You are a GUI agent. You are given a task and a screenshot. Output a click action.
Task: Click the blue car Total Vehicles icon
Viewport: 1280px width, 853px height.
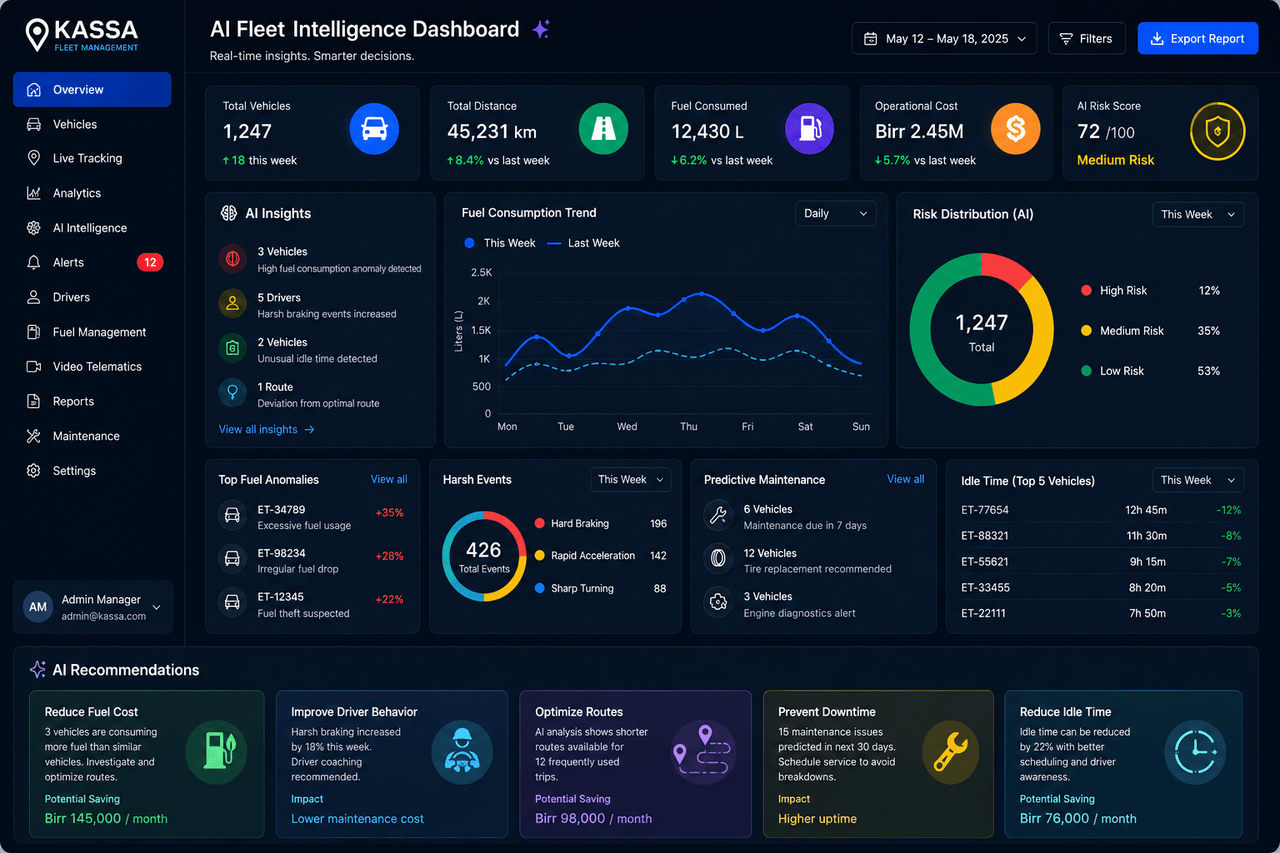pyautogui.click(x=374, y=129)
